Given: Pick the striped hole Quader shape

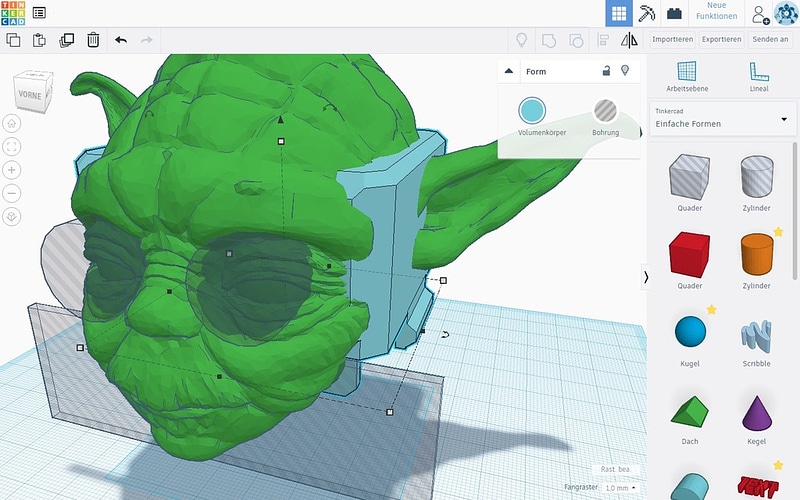Looking at the screenshot, I should coord(689,177).
